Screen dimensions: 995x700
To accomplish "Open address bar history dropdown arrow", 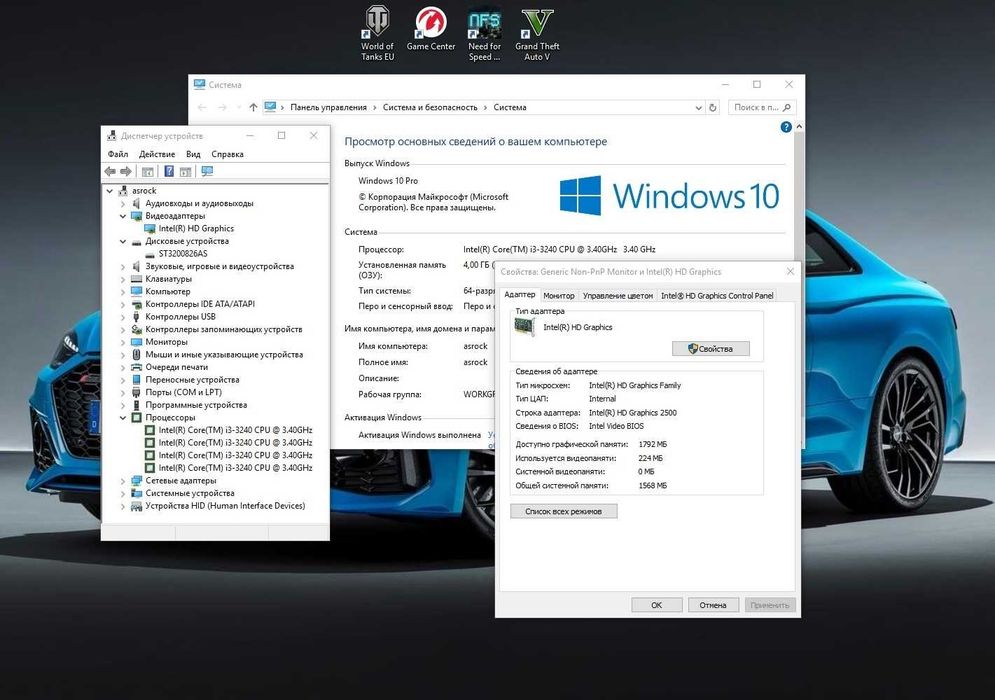I will coord(698,108).
